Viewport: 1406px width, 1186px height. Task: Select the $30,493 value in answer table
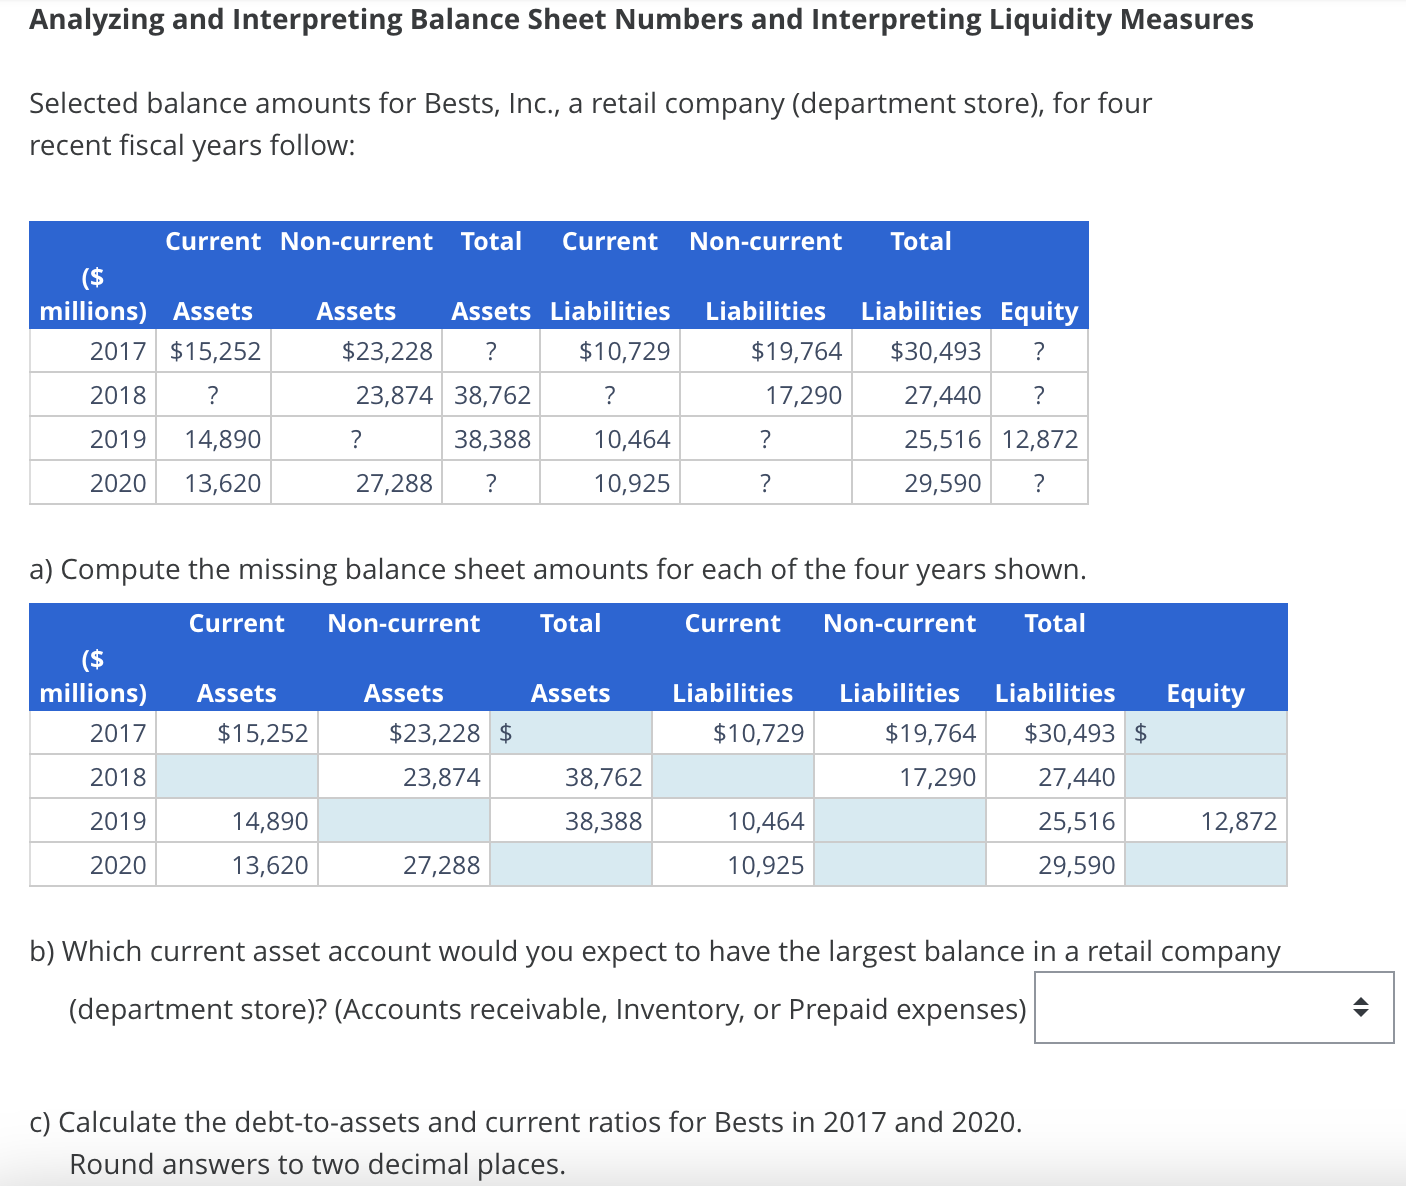(1070, 733)
